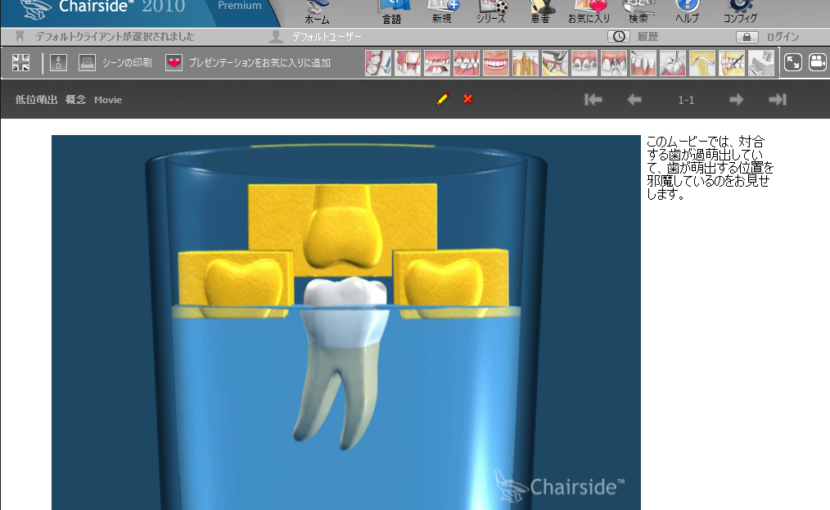Viewport: 830px width, 510px height.
Task: Select the implant category thumbnail
Action: pos(614,63)
